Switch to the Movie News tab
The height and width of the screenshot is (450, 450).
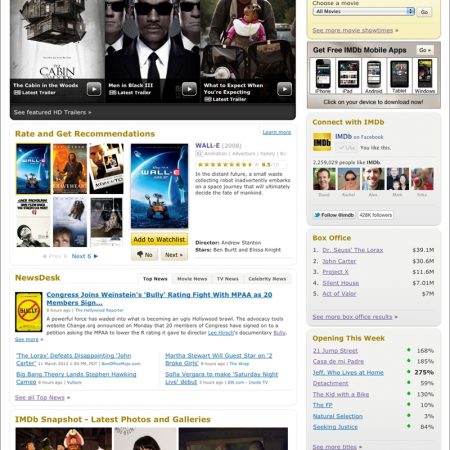pyautogui.click(x=192, y=279)
